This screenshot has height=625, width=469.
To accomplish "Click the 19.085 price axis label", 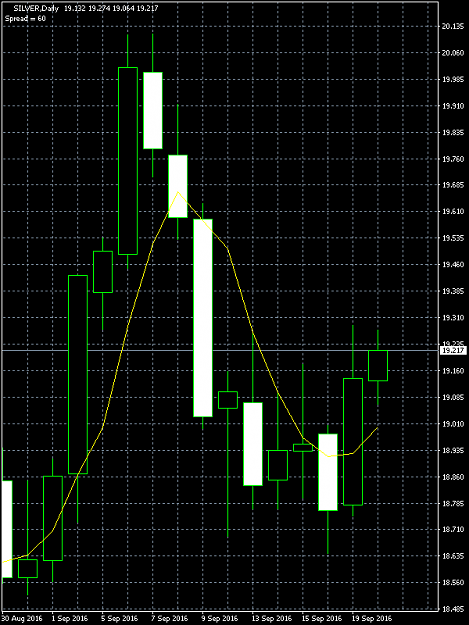I will [453, 397].
